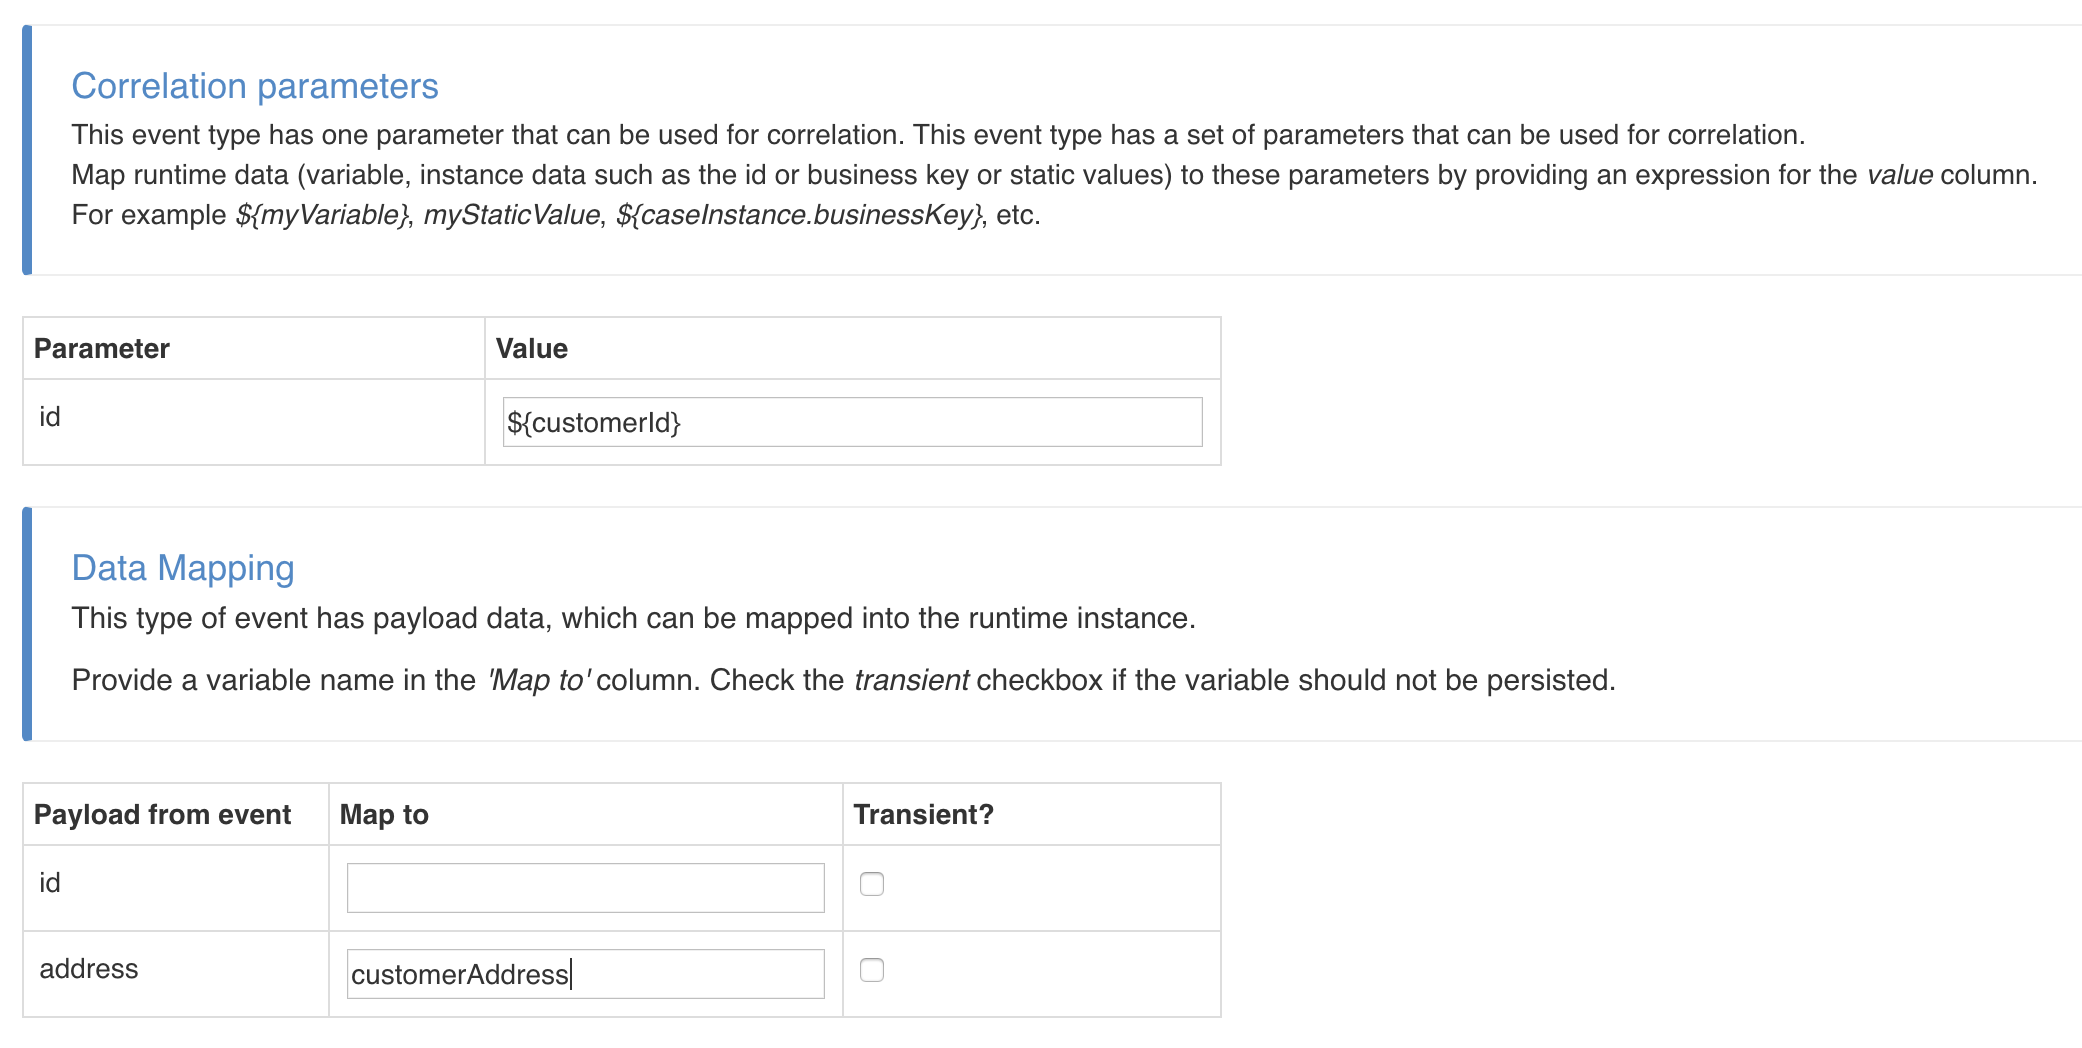Click the Data Mapping heading

pyautogui.click(x=182, y=568)
